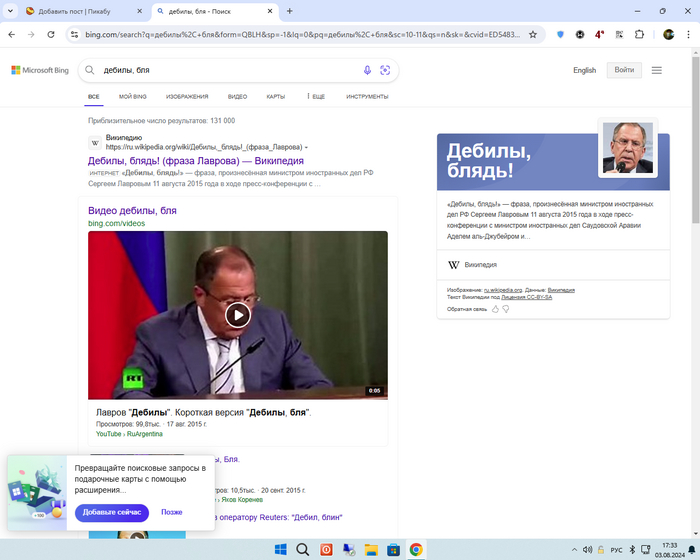This screenshot has width=700, height=560.
Task: Open a new browser tab
Action: [289, 11]
